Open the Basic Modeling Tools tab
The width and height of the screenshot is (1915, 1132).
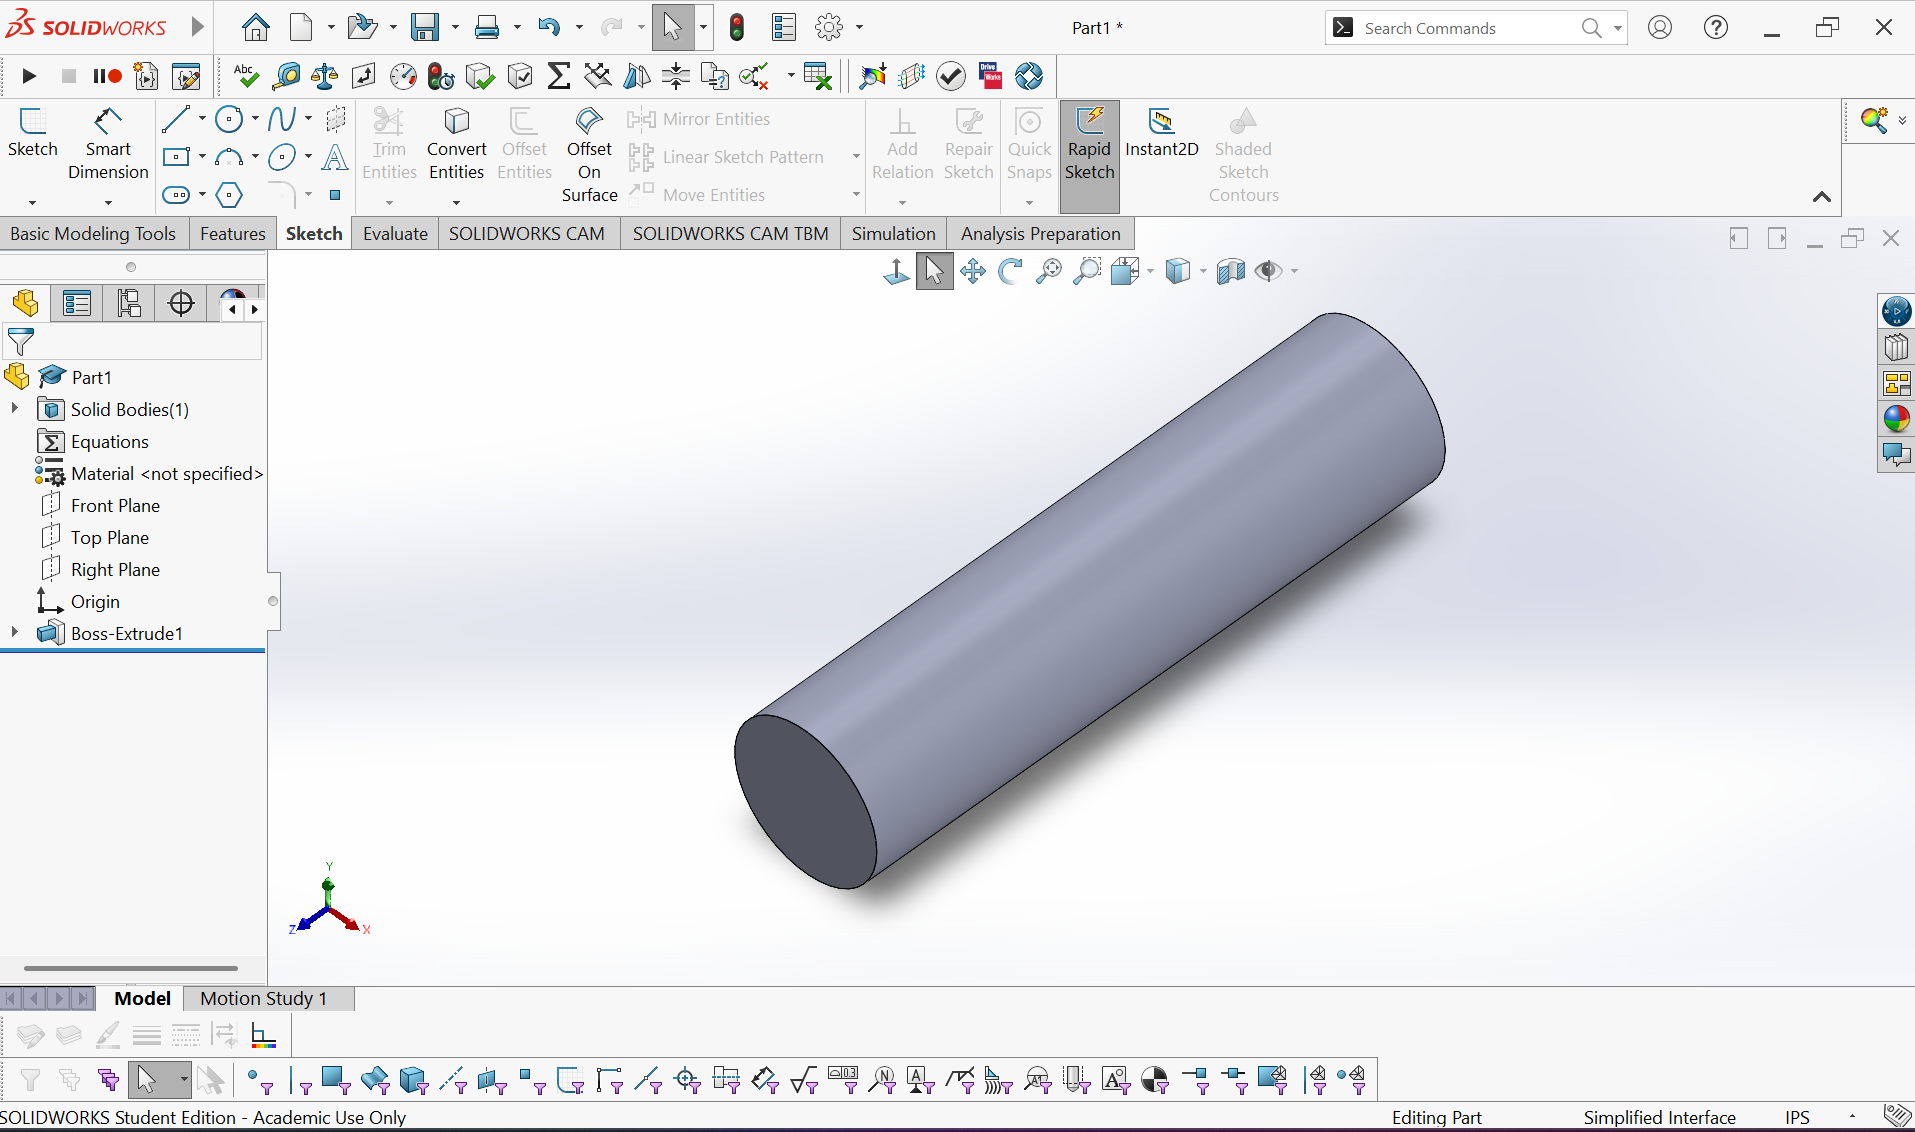[93, 233]
